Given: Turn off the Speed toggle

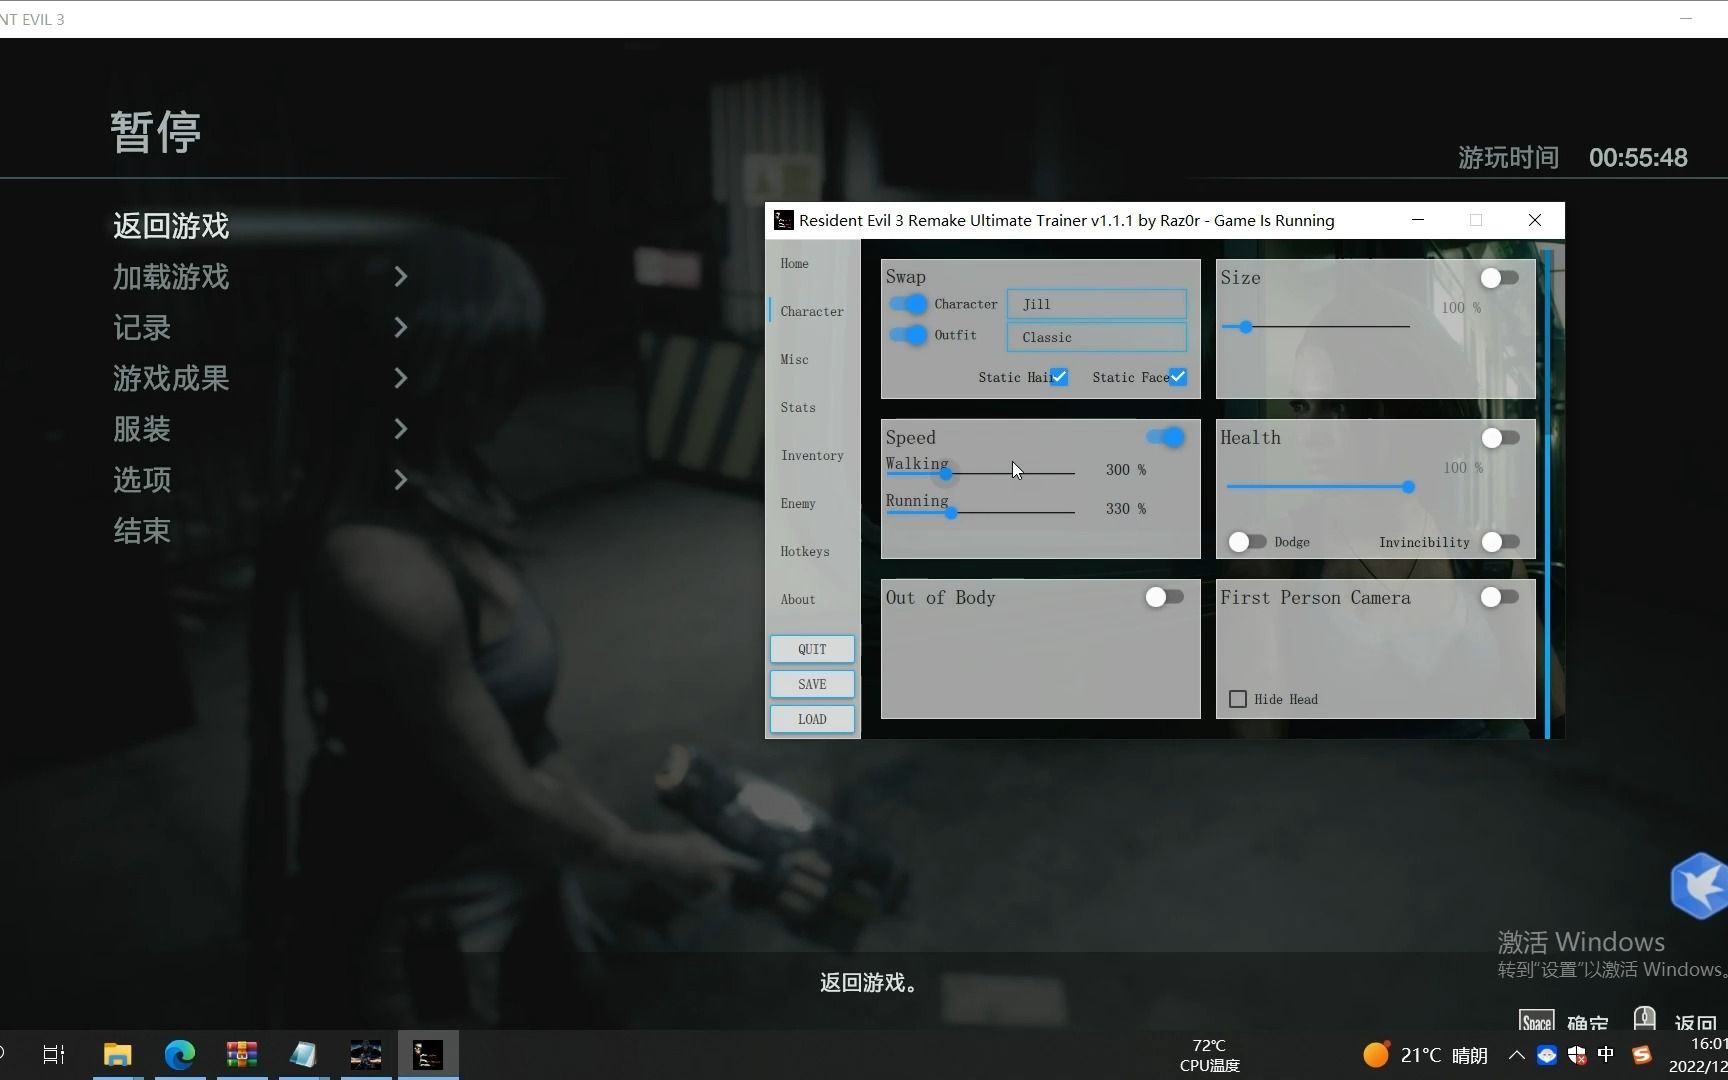Looking at the screenshot, I should point(1165,437).
